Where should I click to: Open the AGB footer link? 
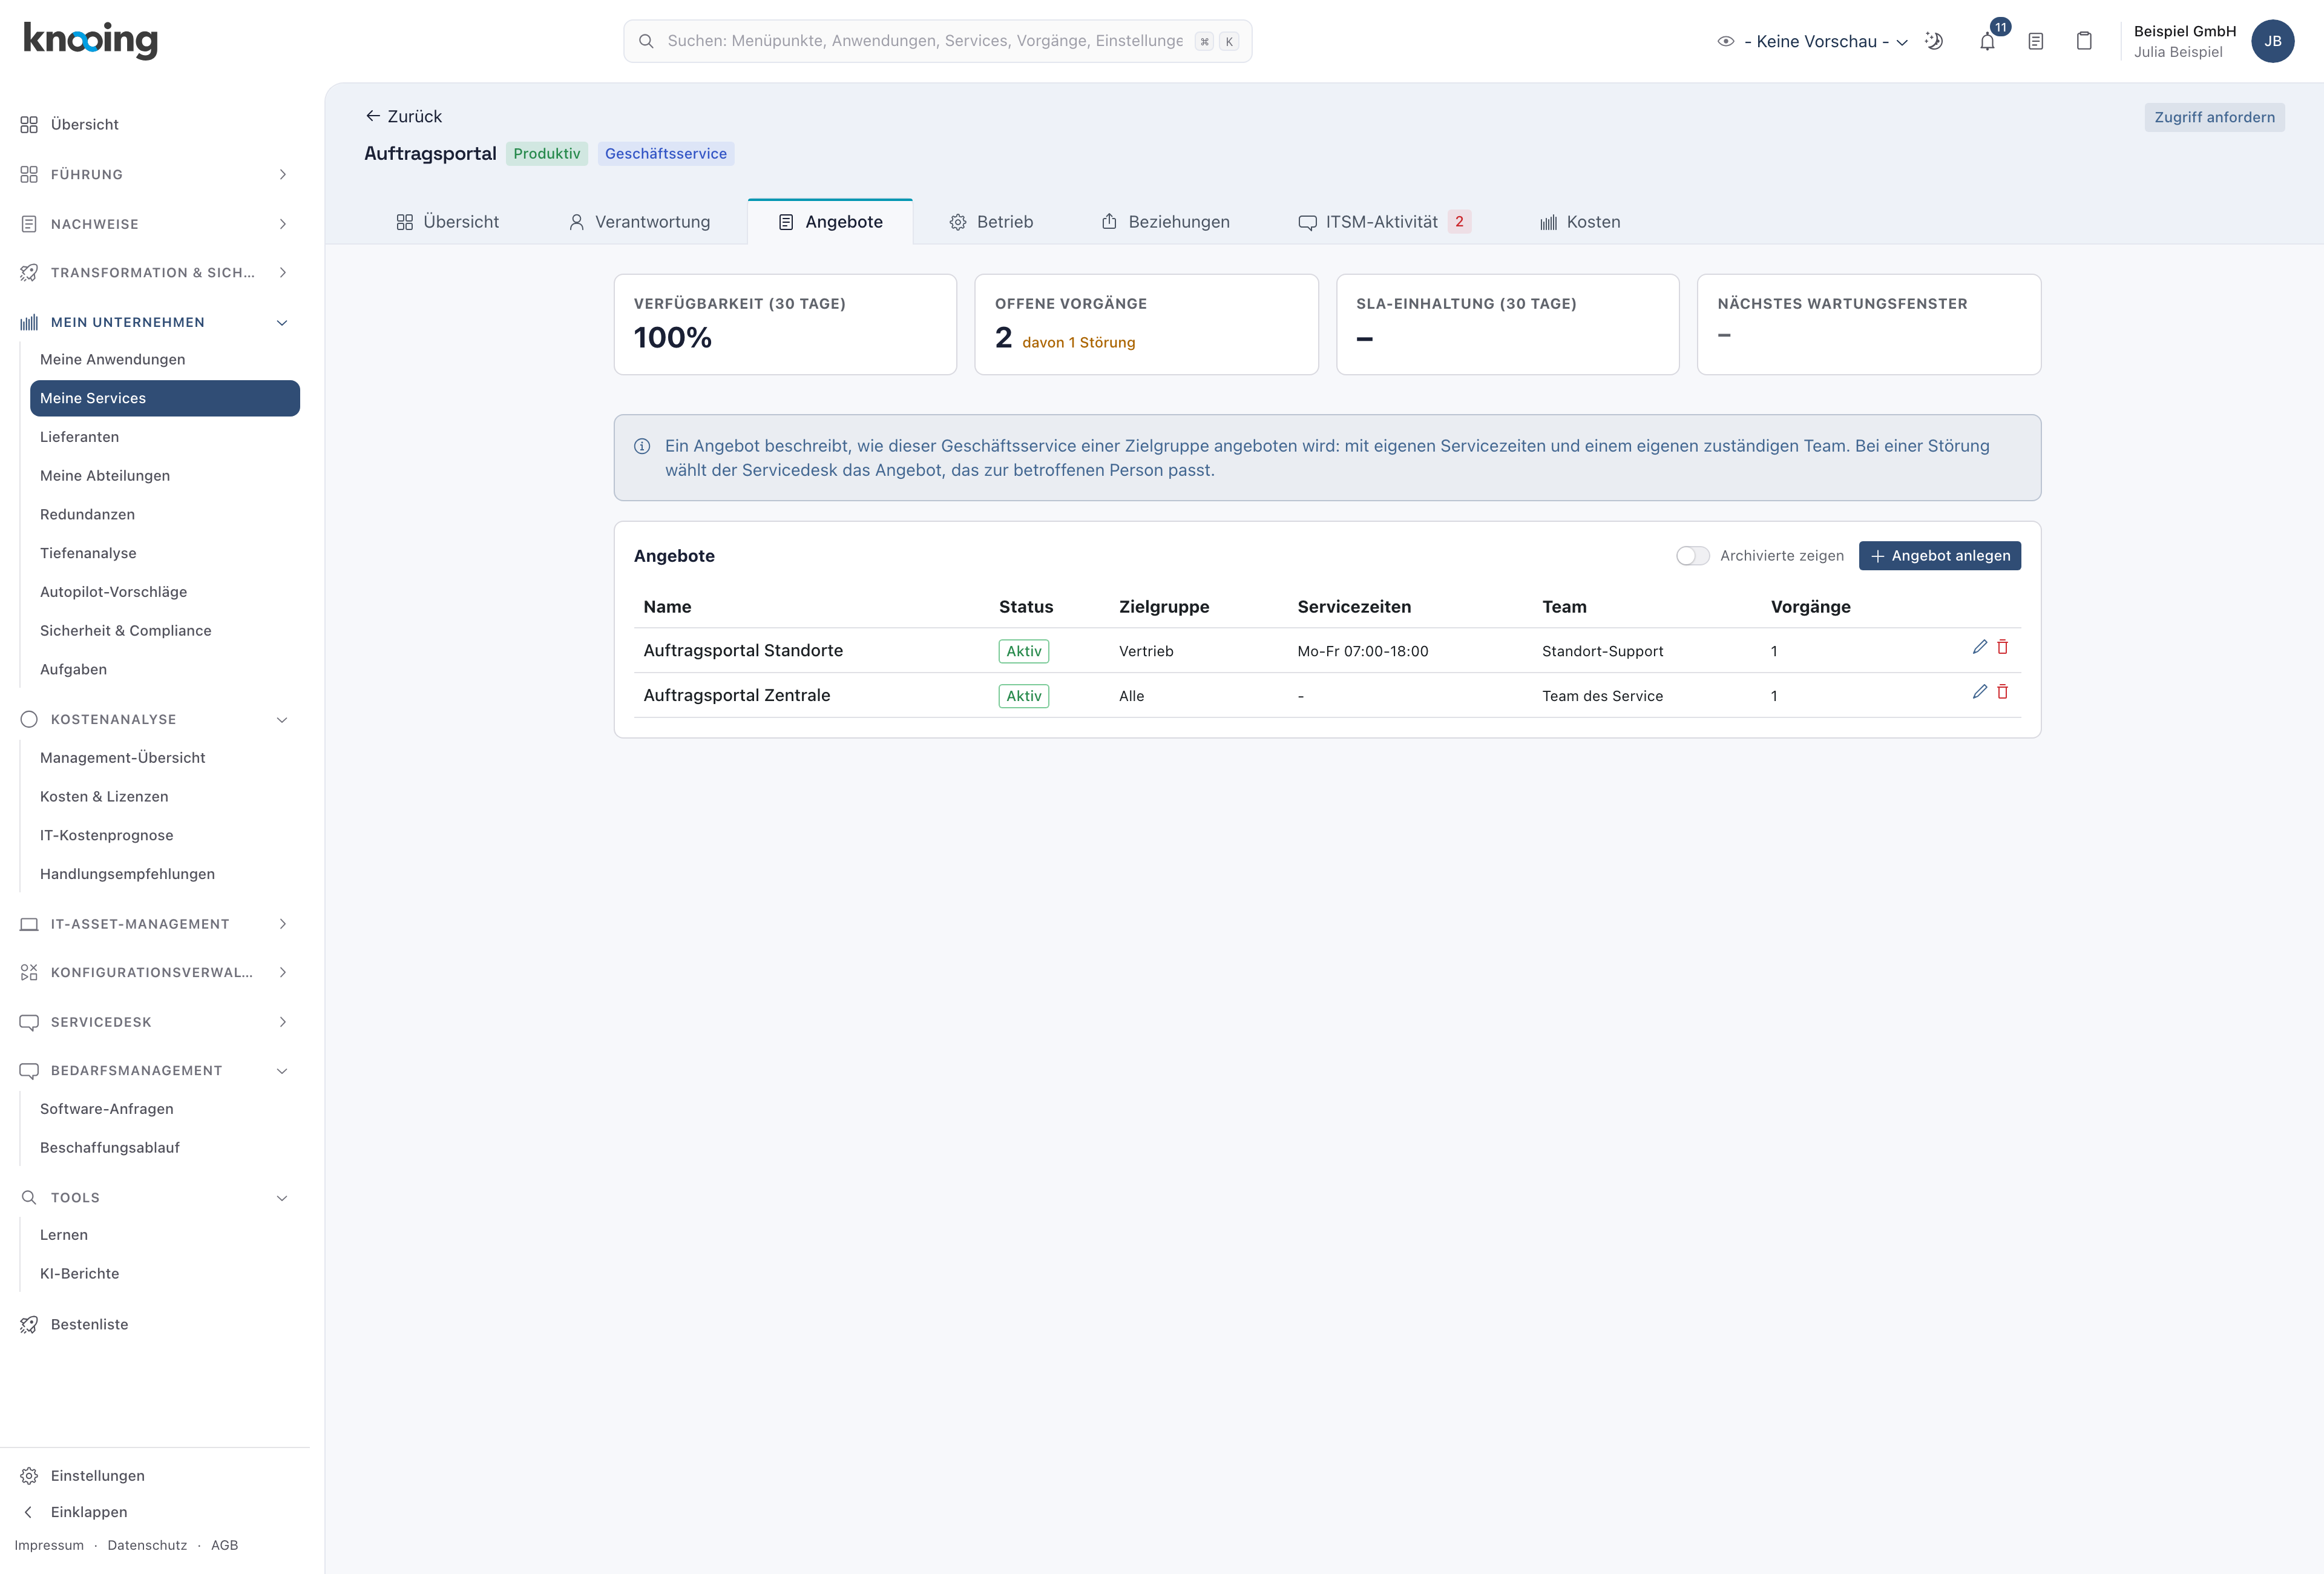pyautogui.click(x=224, y=1545)
